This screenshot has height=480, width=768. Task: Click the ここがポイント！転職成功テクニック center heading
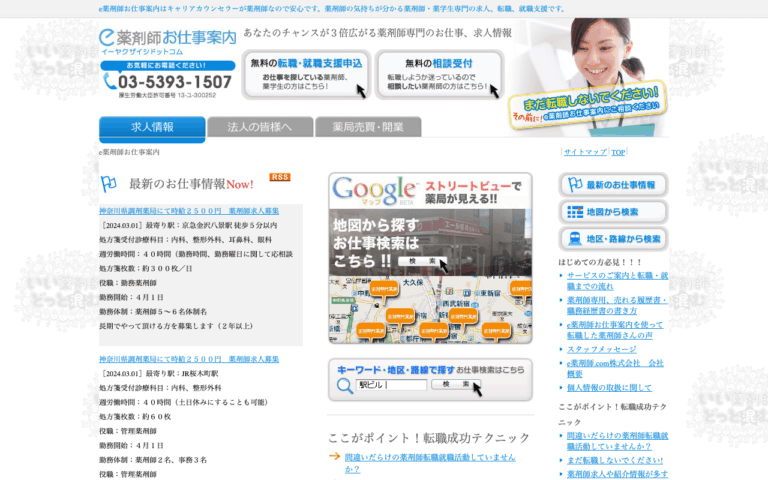[429, 438]
